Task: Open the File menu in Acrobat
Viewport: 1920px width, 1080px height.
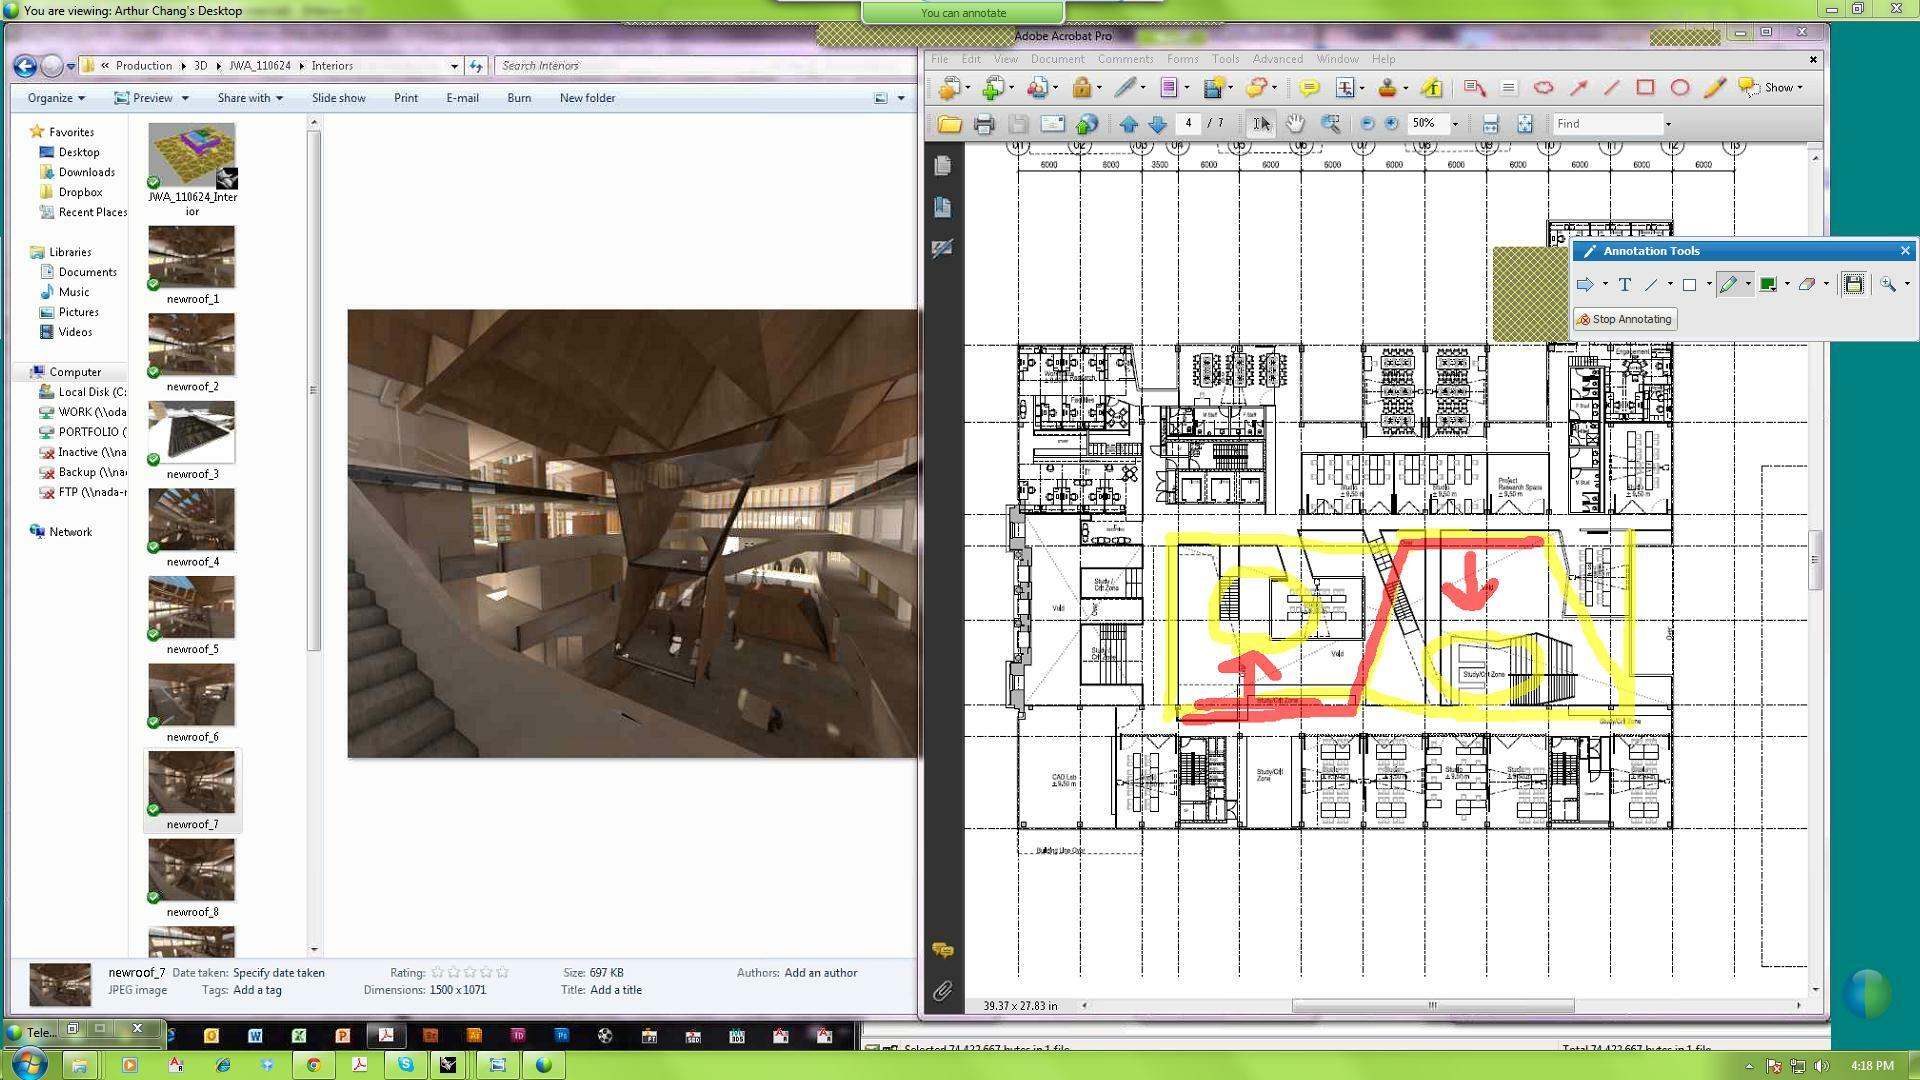Action: [939, 59]
